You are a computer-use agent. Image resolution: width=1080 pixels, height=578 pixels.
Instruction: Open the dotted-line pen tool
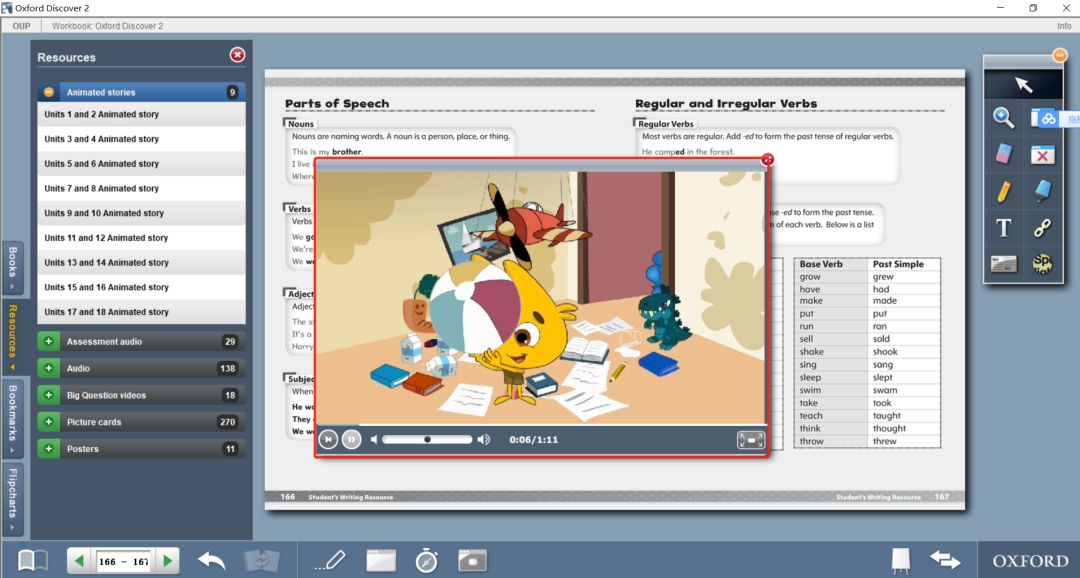coord(330,560)
